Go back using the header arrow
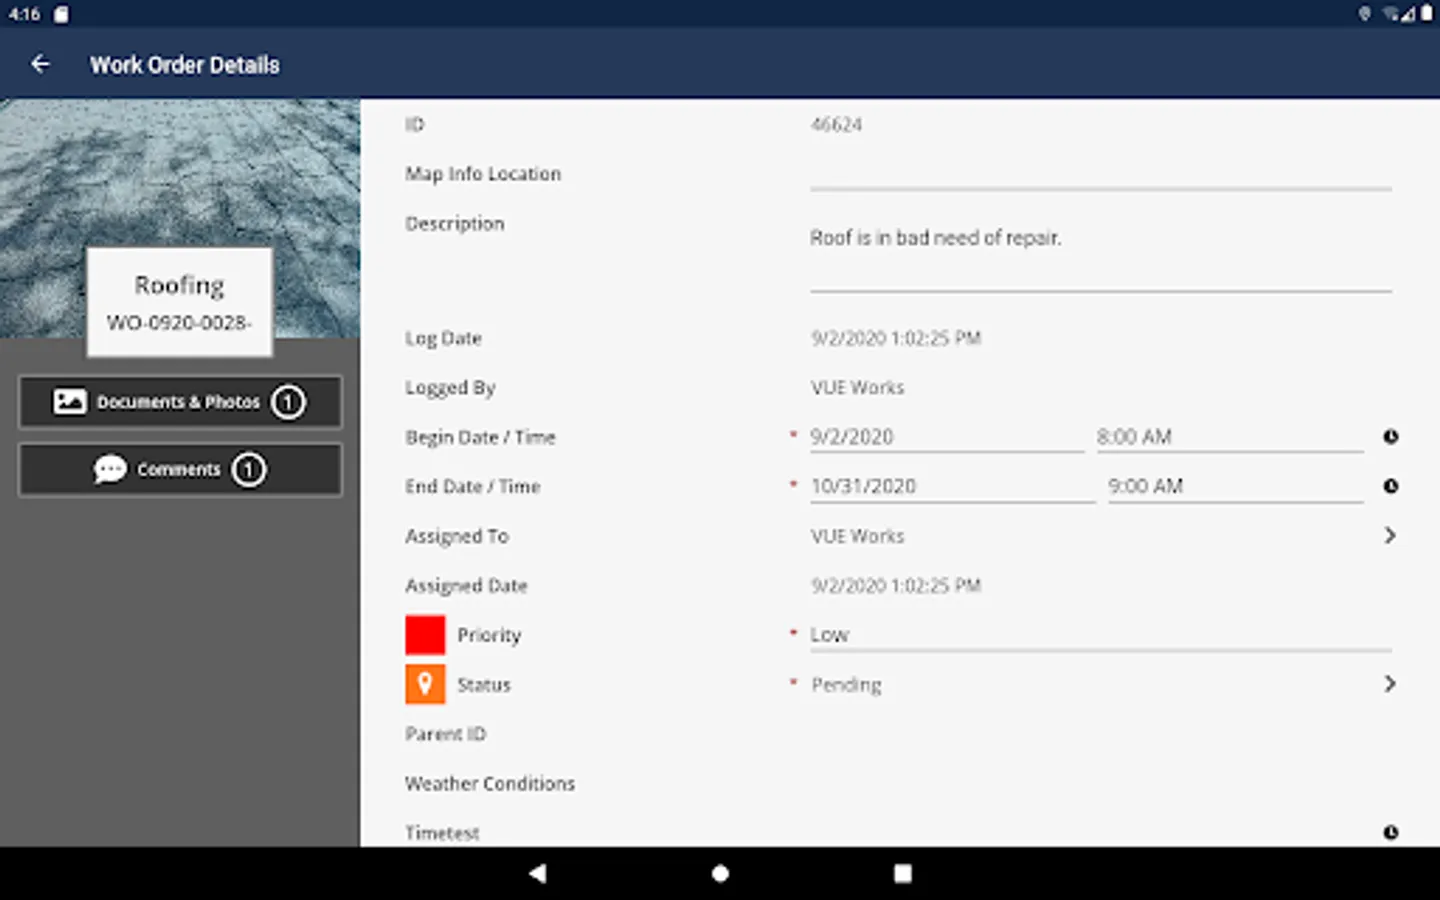Screen dimensions: 1440x900 [x=40, y=64]
